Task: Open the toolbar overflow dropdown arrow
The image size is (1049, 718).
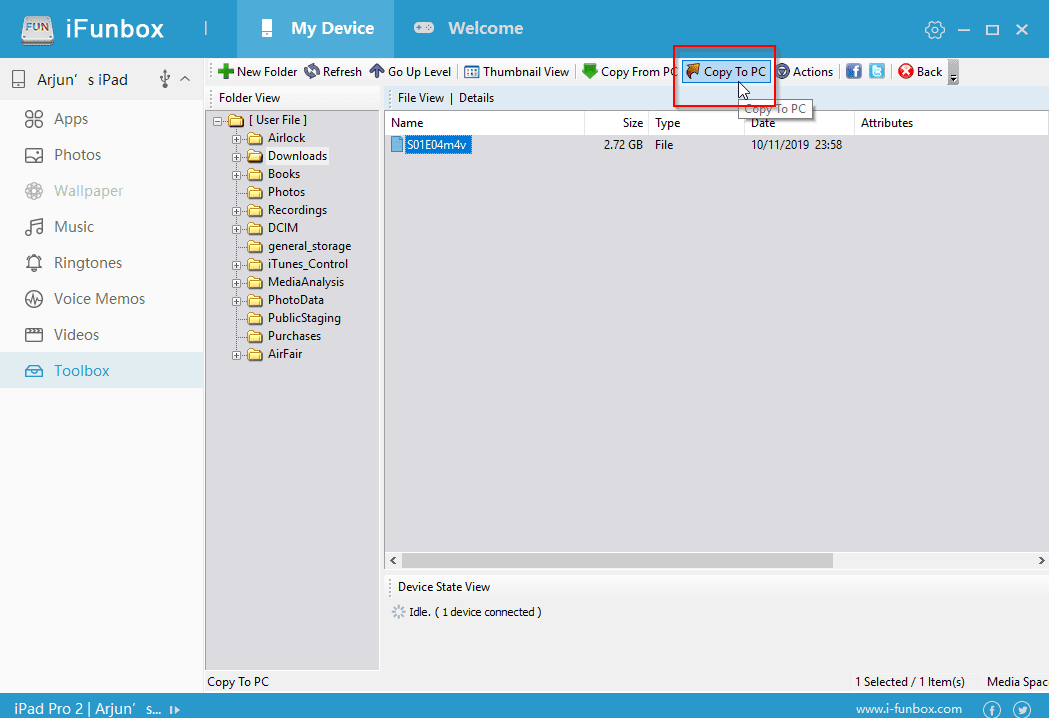Action: click(x=953, y=72)
